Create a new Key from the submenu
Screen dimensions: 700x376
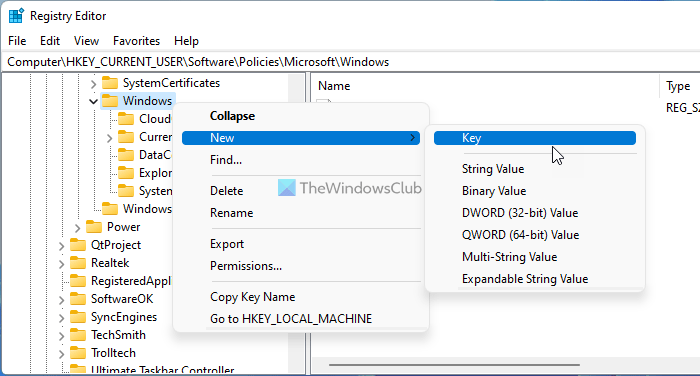coord(535,138)
